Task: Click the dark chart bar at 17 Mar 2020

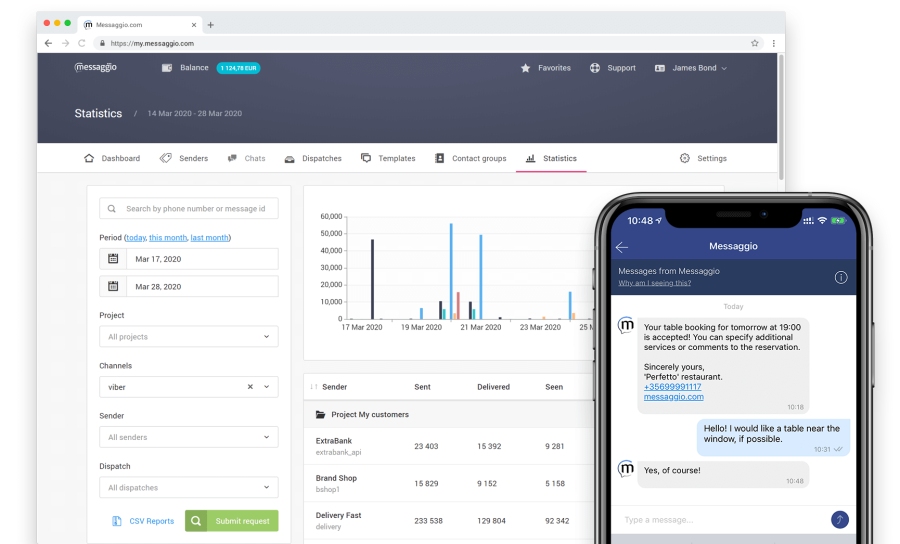Action: coord(372,279)
